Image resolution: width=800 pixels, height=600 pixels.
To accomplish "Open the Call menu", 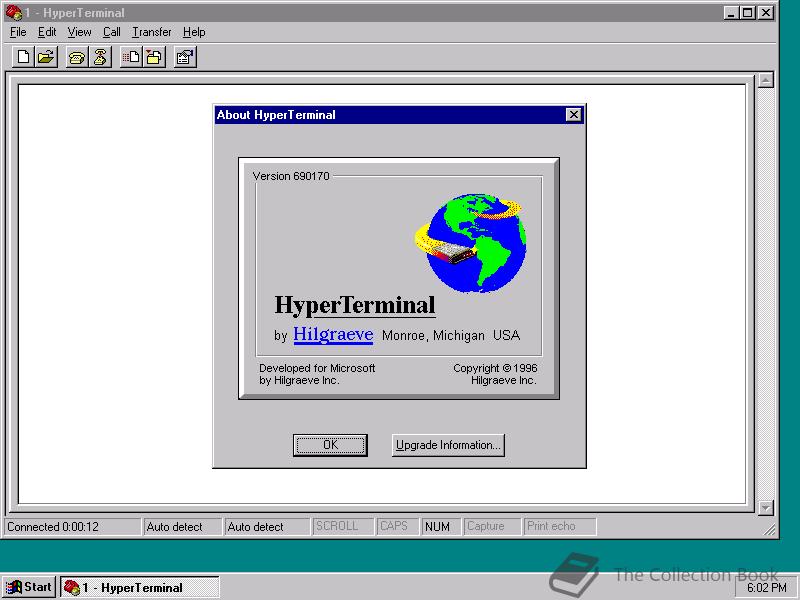I will point(112,32).
